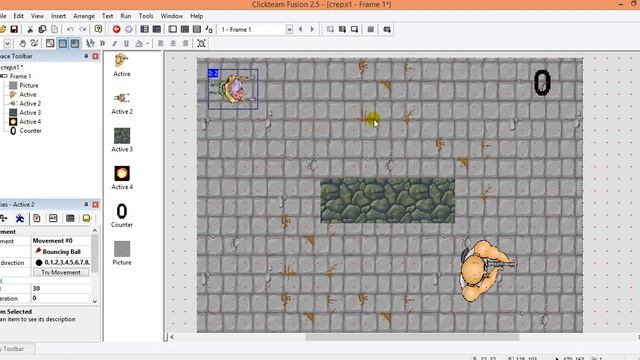Click the Redo arrow icon

click(83, 29)
